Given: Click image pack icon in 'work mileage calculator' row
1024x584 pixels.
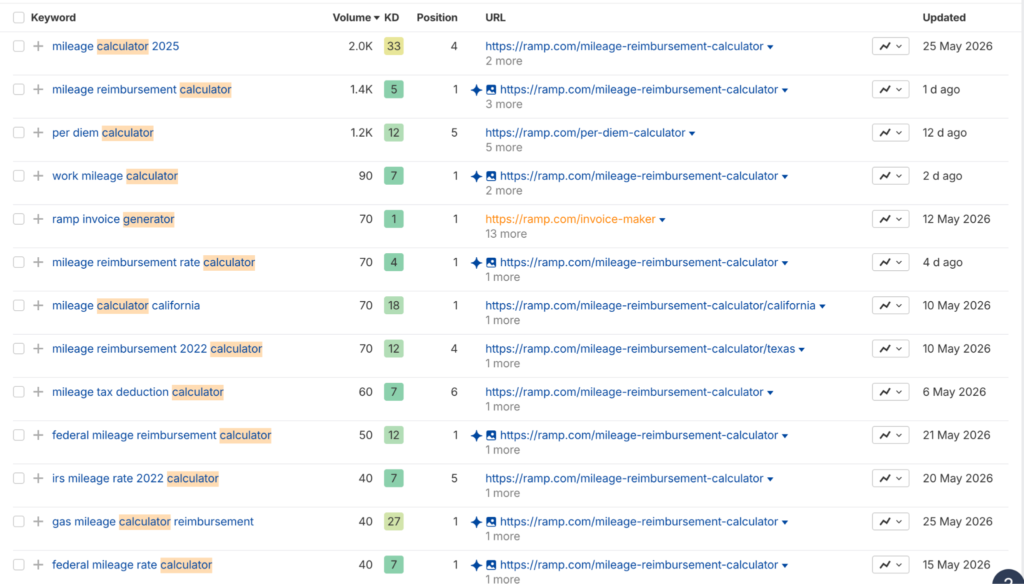Looking at the screenshot, I should tap(491, 176).
